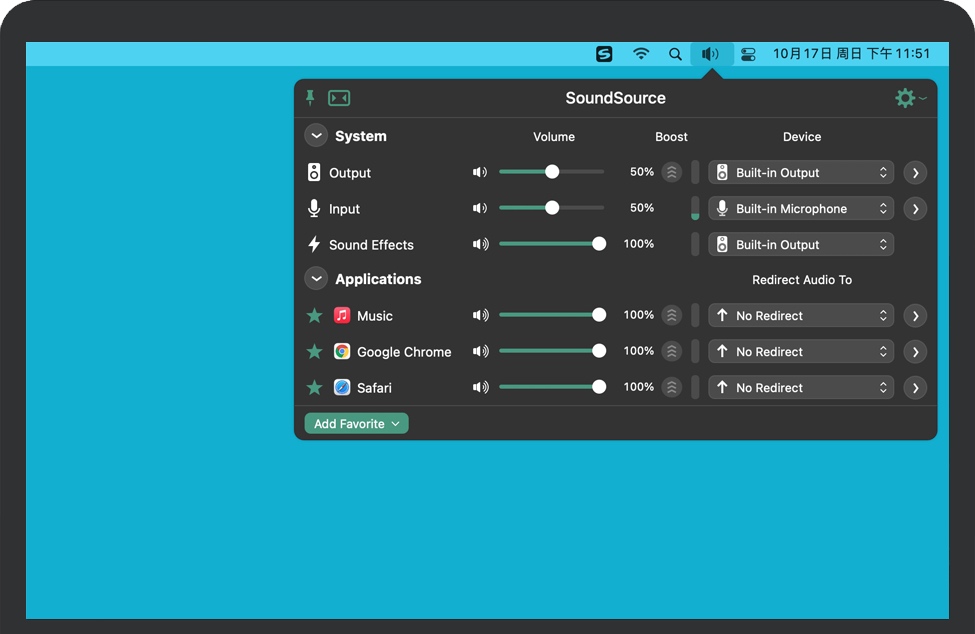Toggle favorite star for Music
This screenshot has width=975, height=634.
314,315
